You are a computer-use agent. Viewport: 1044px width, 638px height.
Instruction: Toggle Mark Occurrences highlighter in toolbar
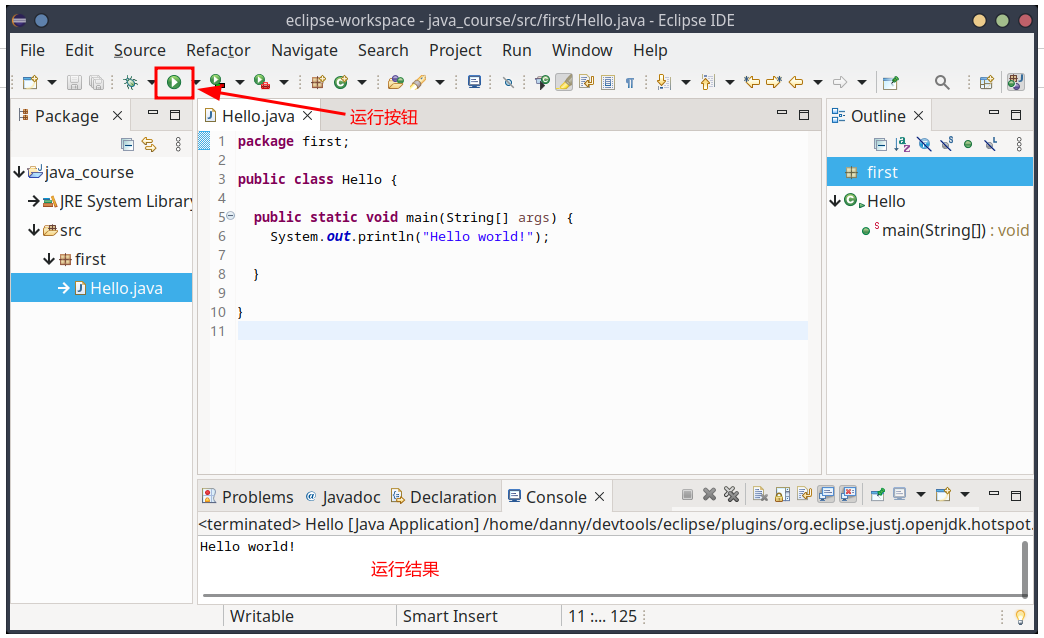[x=564, y=82]
